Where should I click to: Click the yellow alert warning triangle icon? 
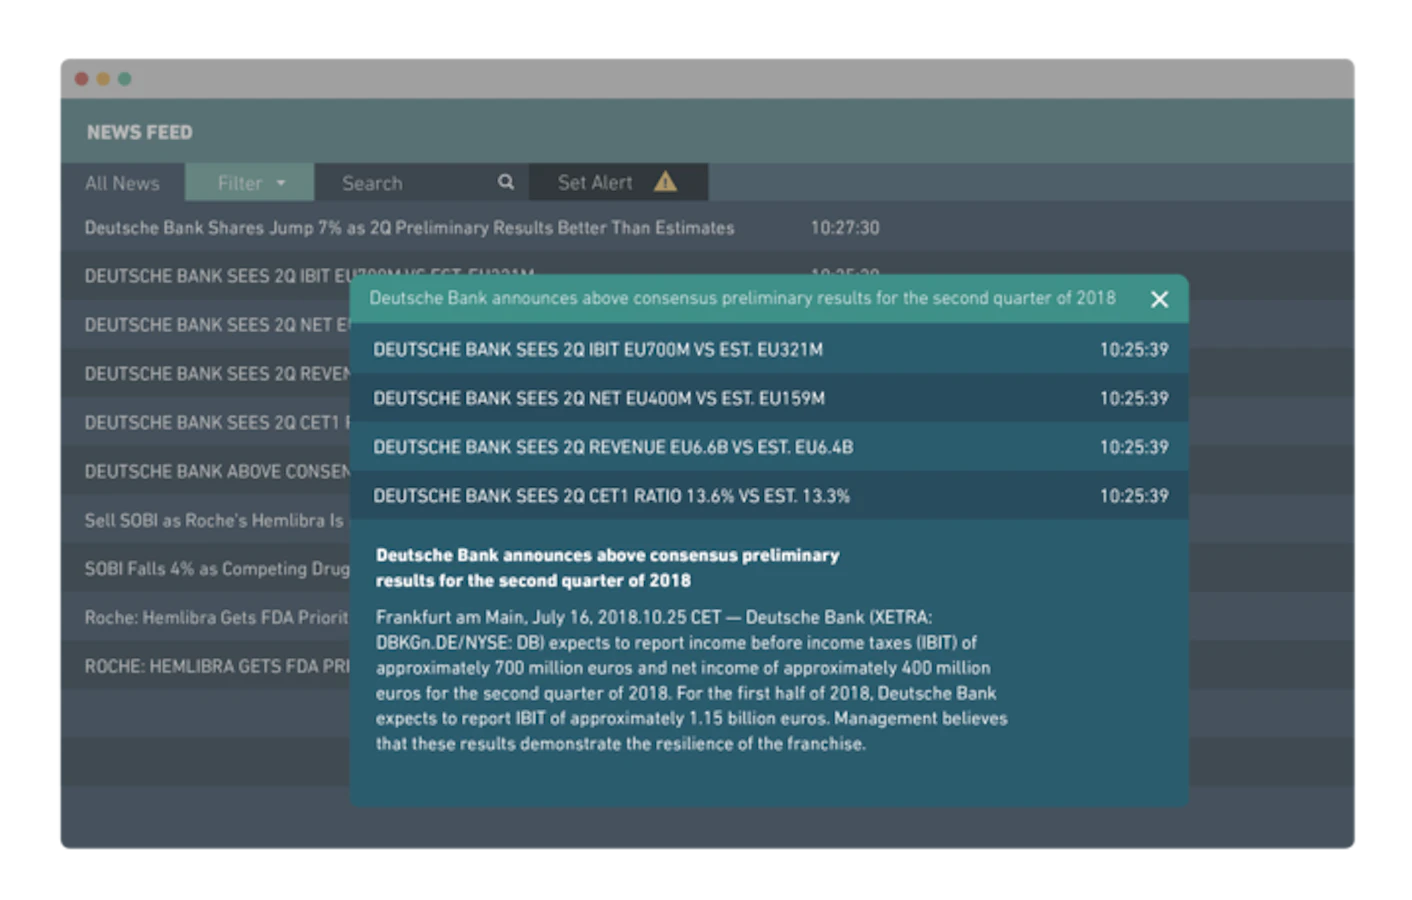[x=665, y=182]
